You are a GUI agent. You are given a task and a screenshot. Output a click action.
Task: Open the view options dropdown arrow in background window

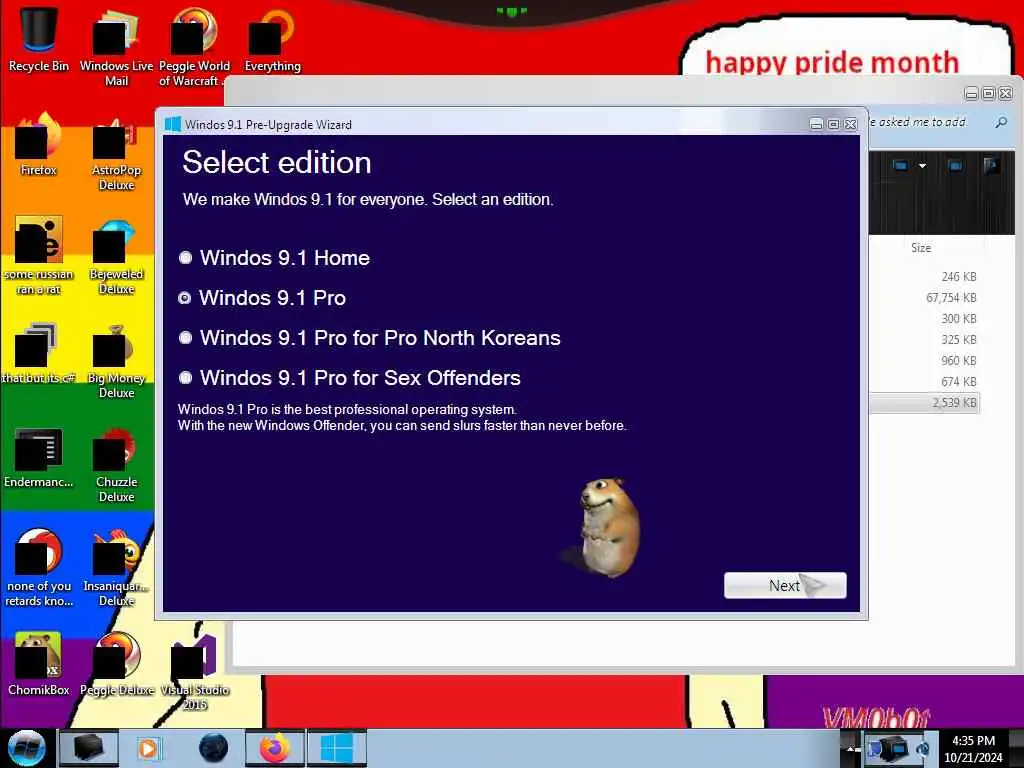coord(922,166)
